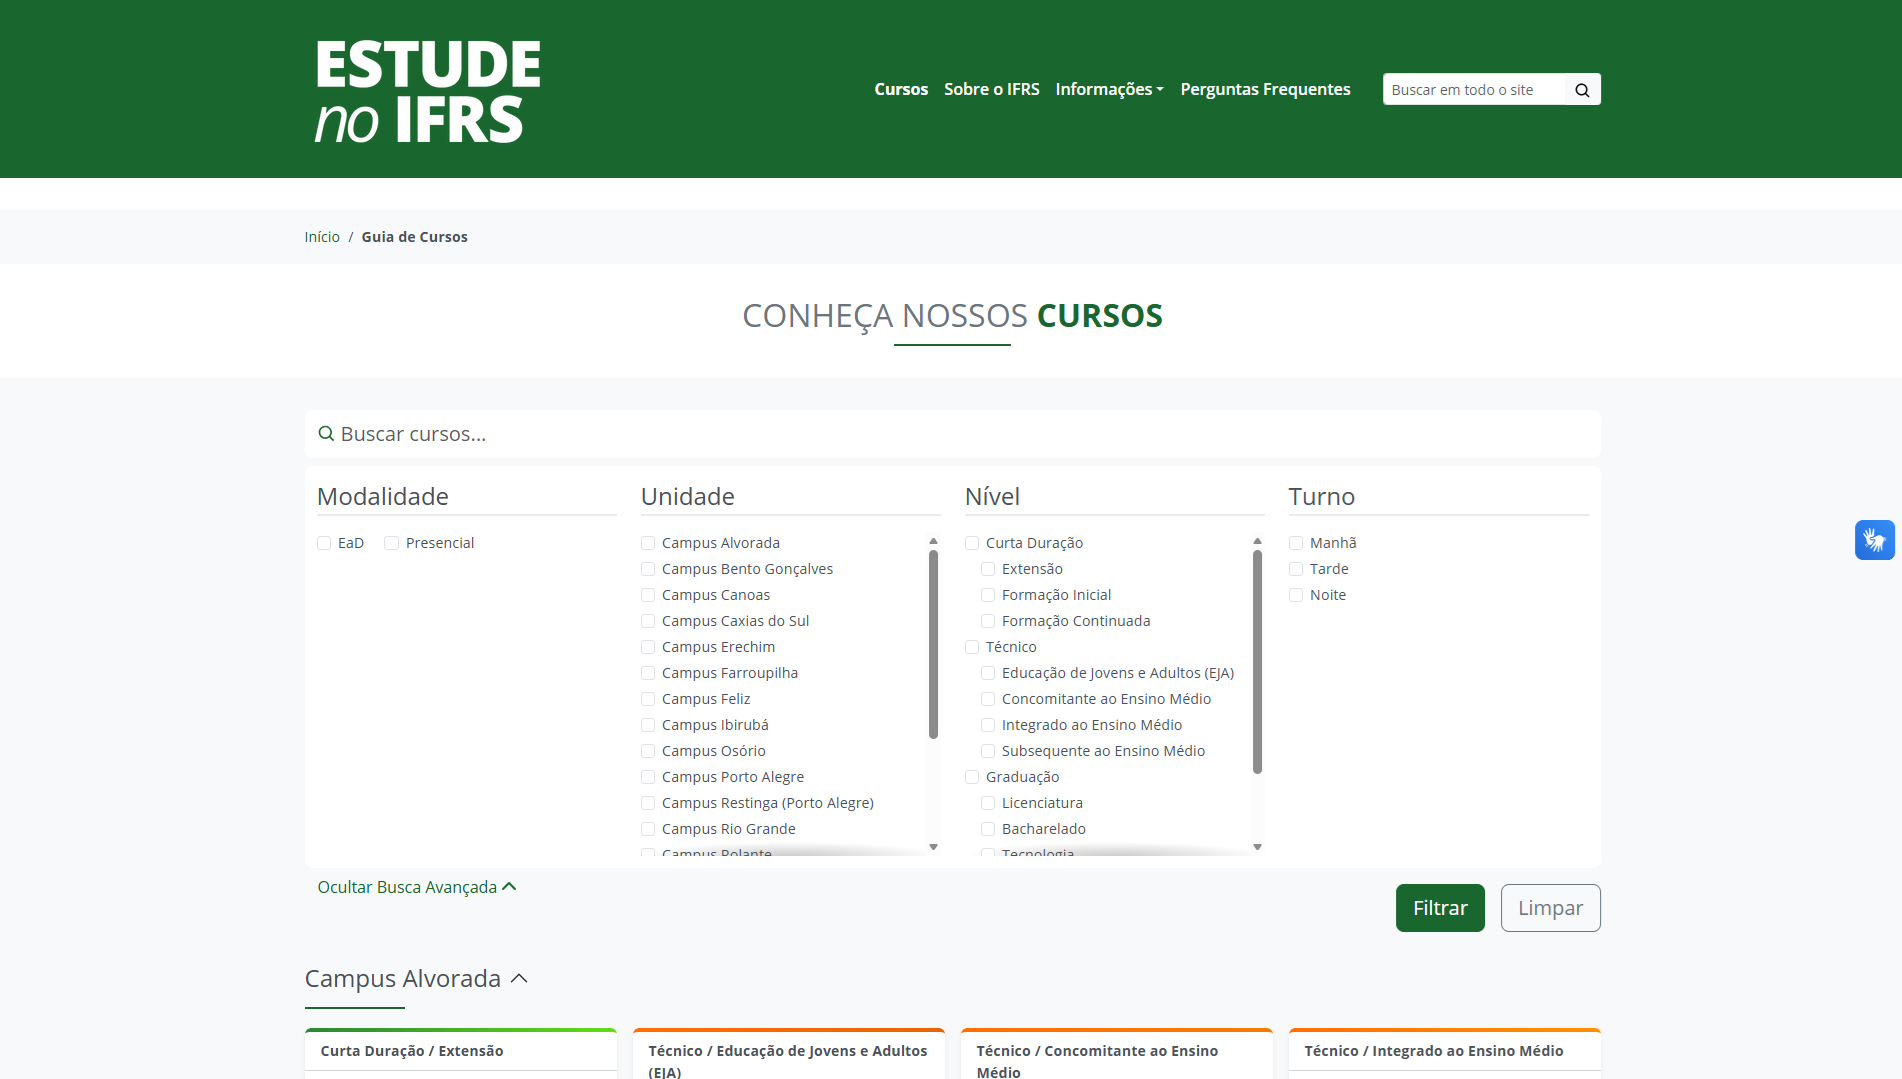Click the Nível list scrollbar thumb
The height and width of the screenshot is (1079, 1902).
tap(1258, 662)
